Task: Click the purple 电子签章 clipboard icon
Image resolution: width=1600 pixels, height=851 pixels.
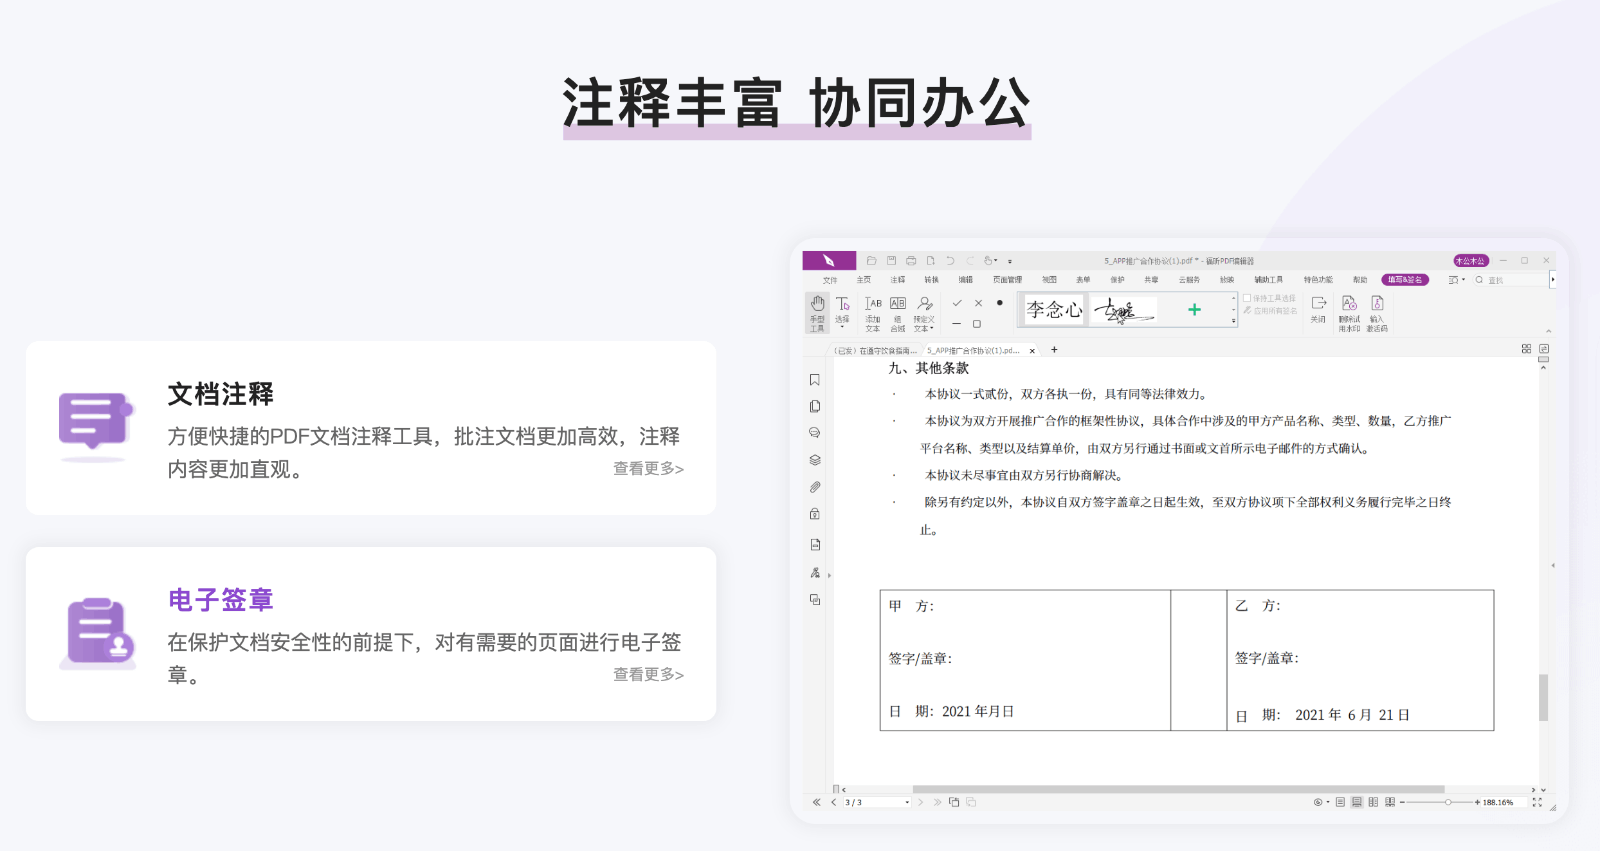Action: pos(97,632)
